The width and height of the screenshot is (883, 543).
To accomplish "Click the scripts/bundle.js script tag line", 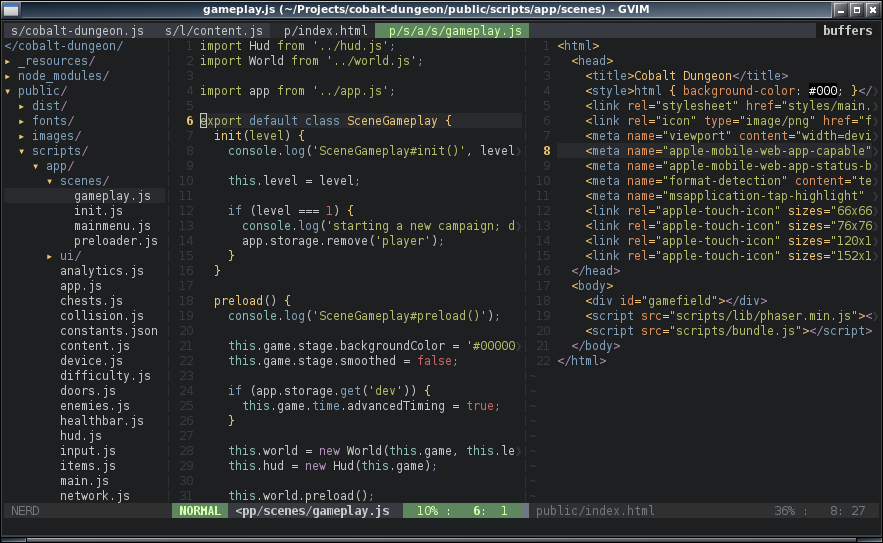I will [729, 331].
